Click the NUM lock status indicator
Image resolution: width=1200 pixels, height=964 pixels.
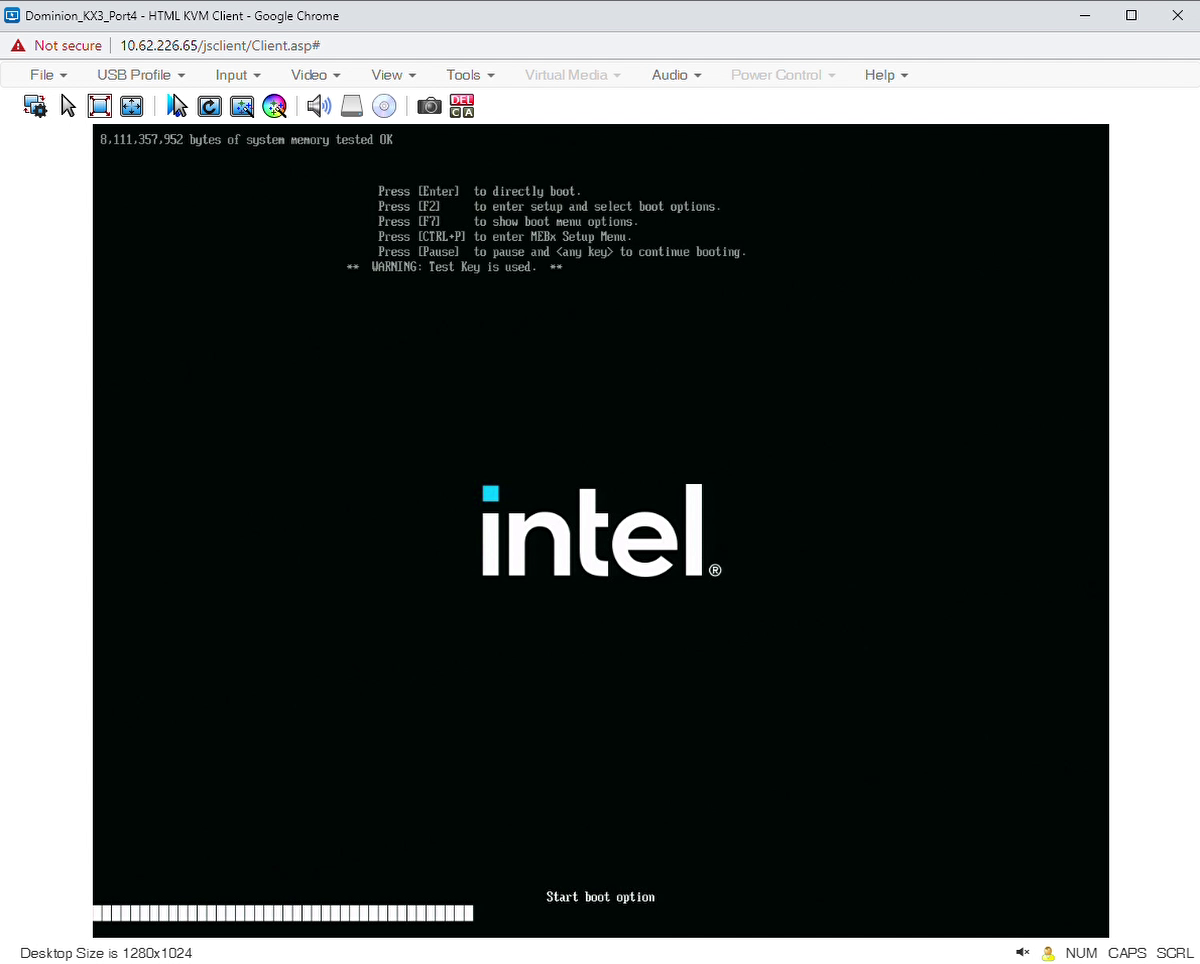point(1081,953)
